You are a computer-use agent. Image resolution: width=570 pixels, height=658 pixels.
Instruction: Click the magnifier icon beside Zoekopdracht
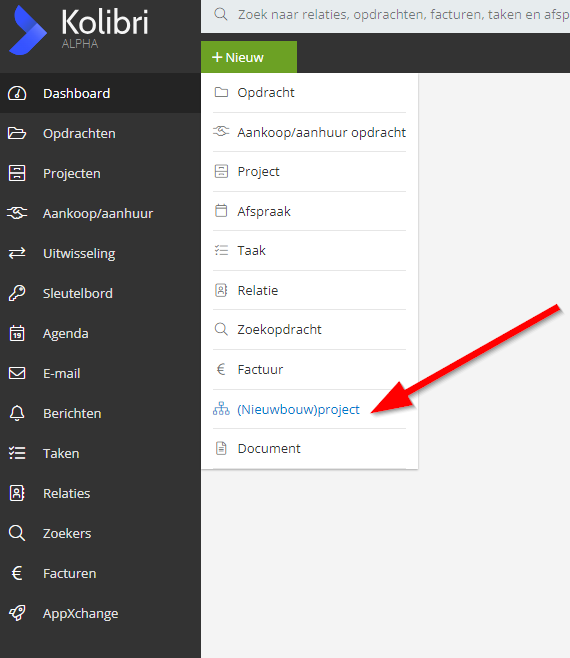click(x=221, y=329)
